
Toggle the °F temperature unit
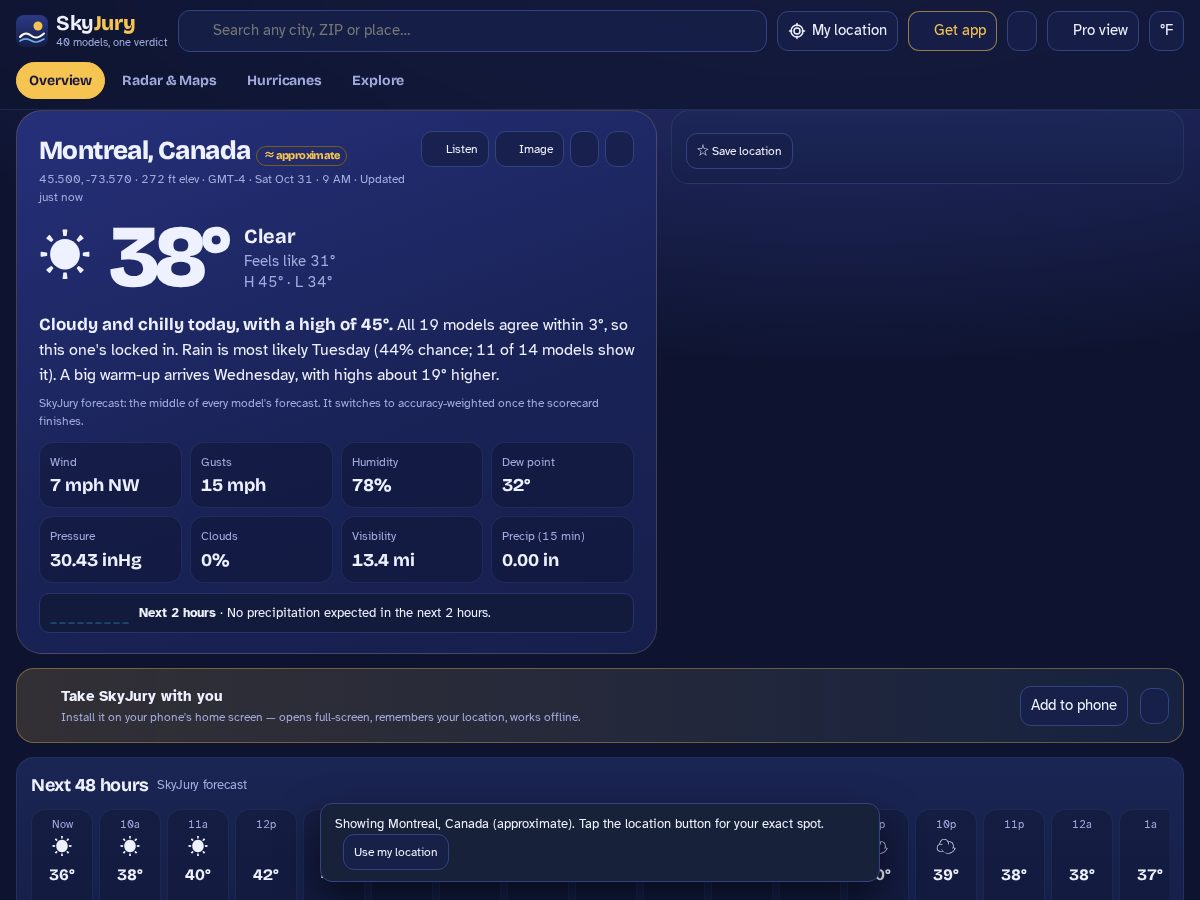click(x=1166, y=31)
